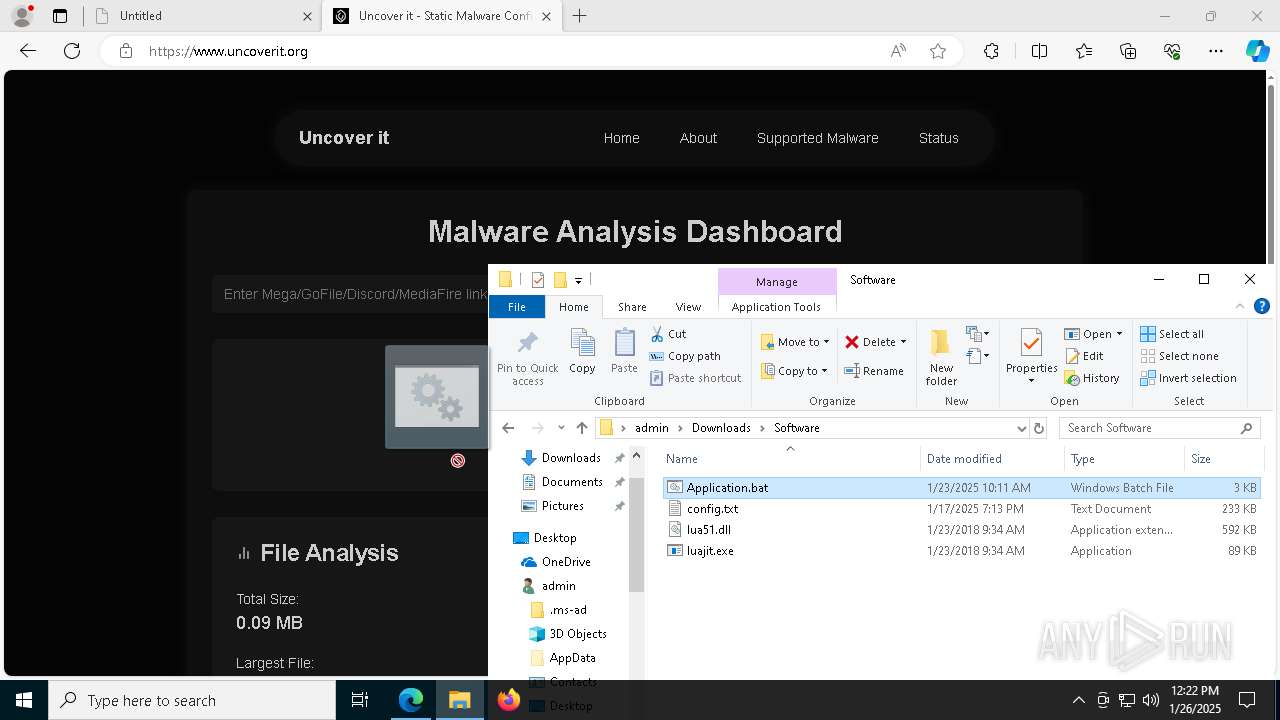The width and height of the screenshot is (1280, 720).
Task: Open Edge settings and more menu
Action: 1216,51
